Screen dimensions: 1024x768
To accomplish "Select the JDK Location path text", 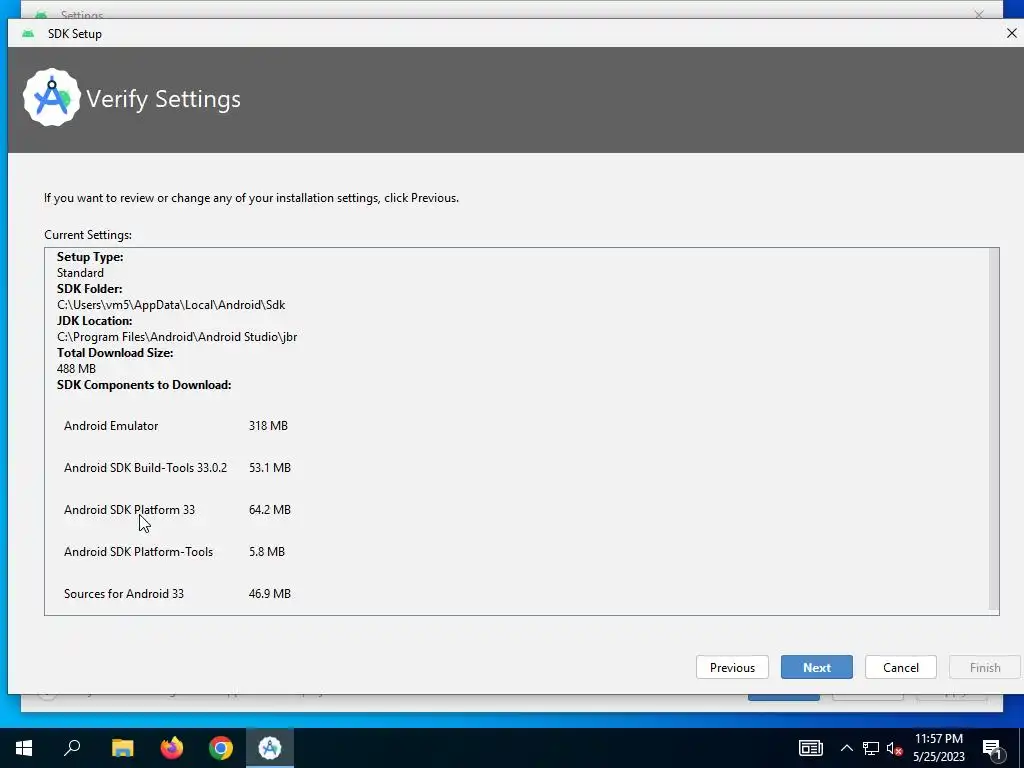I will click(x=177, y=337).
